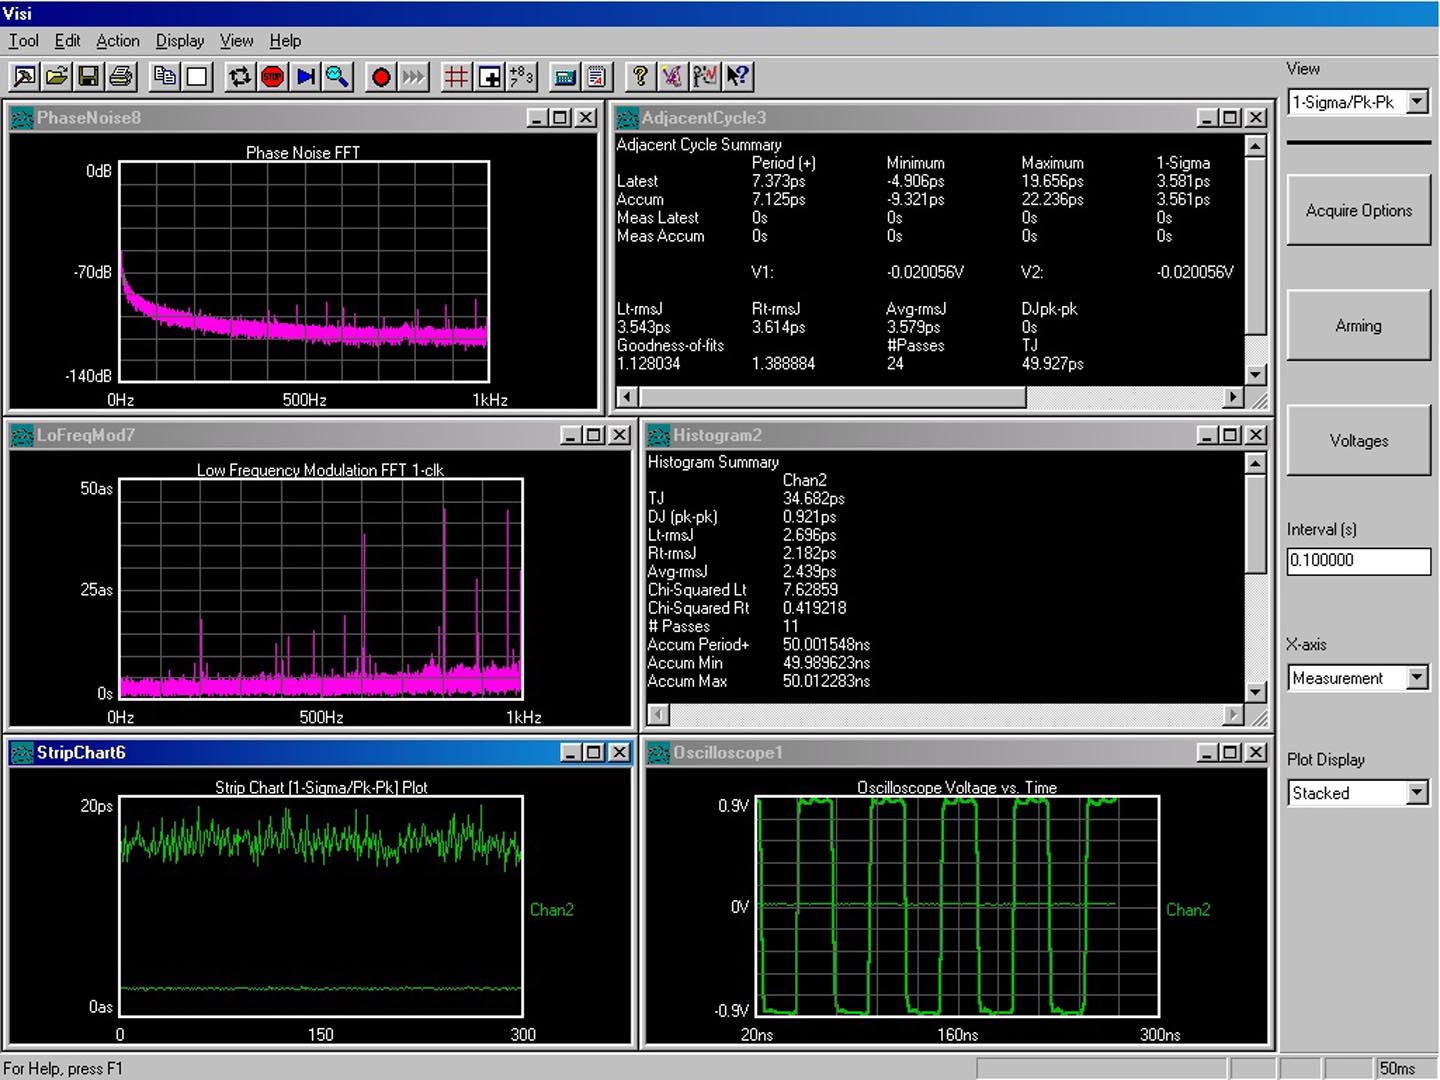Viewport: 1440px width, 1080px height.
Task: Click the context help arrow-question icon
Action: pyautogui.click(x=737, y=76)
